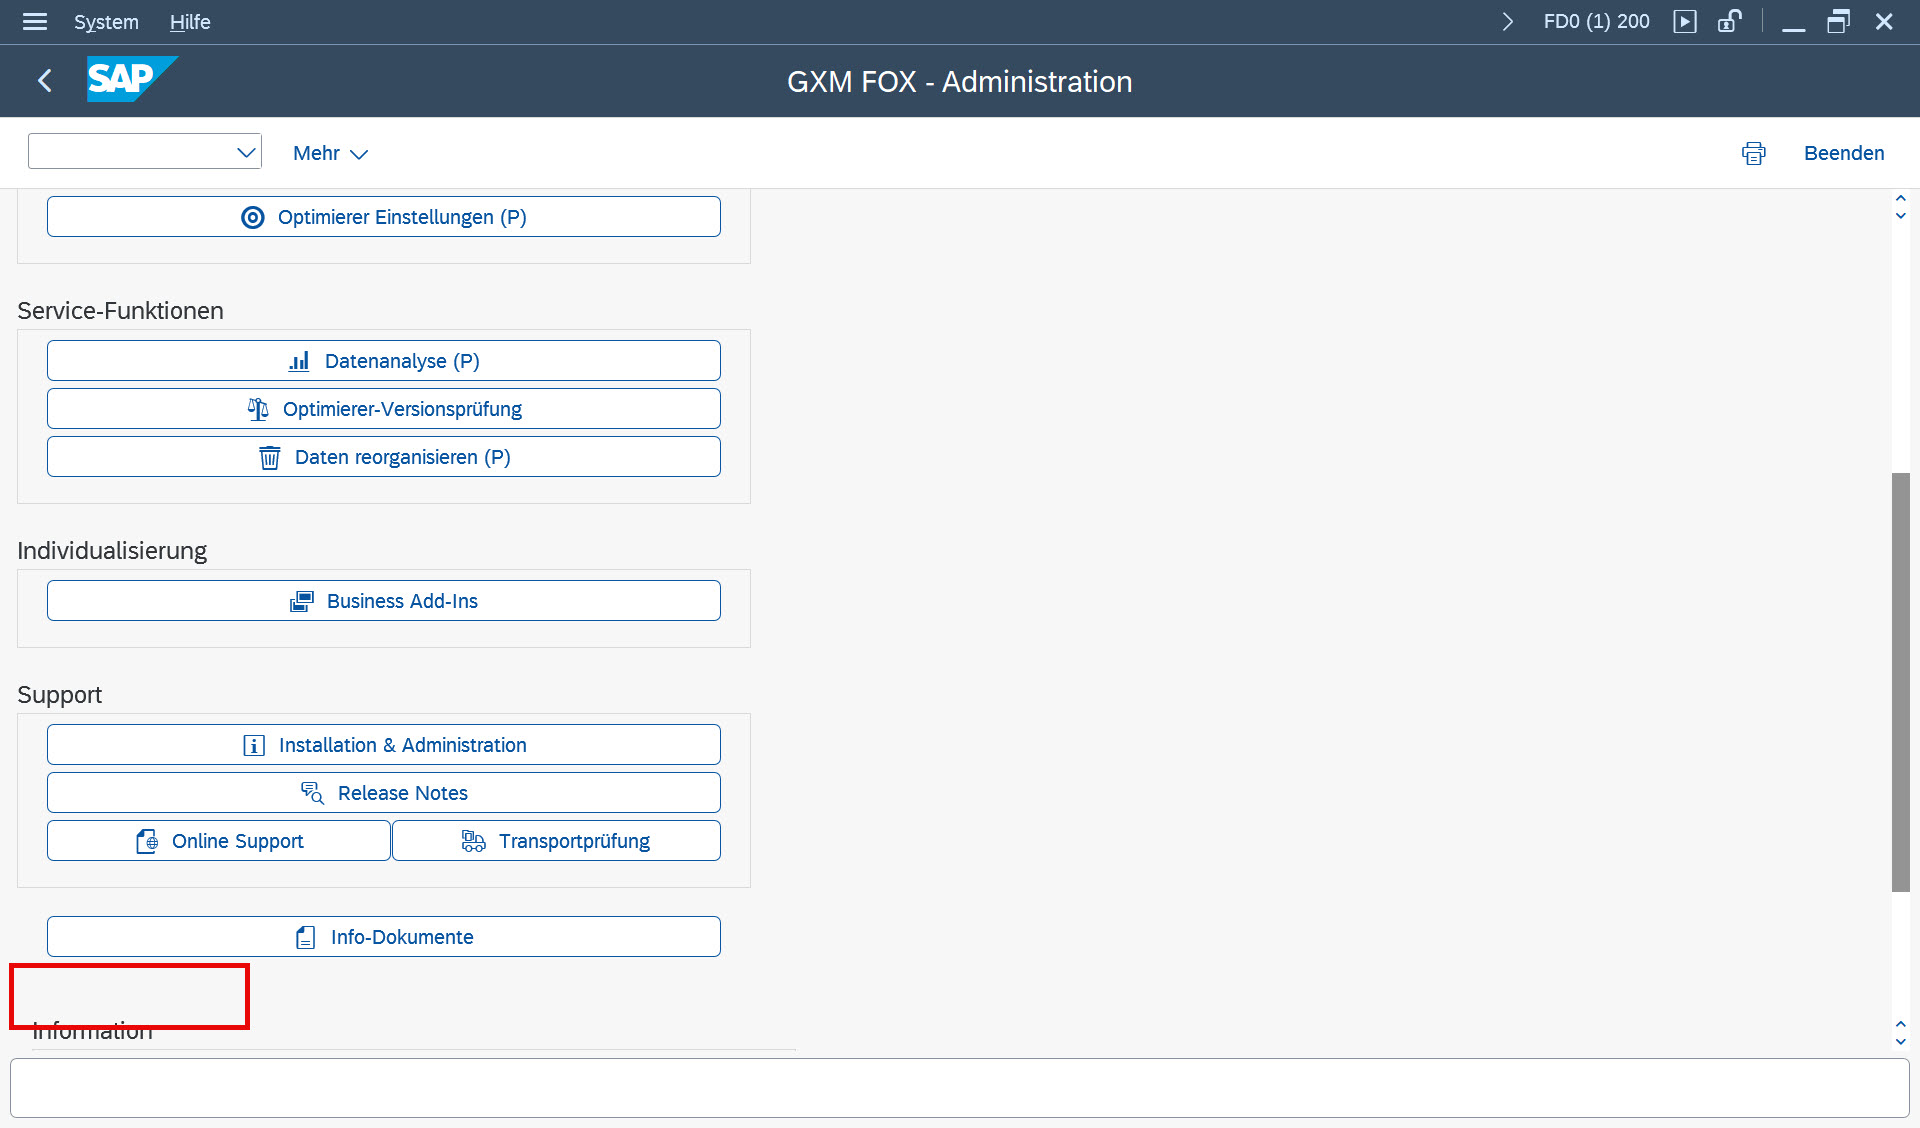Expand the title bar right chevron
The height and width of the screenshot is (1128, 1920).
click(1507, 22)
